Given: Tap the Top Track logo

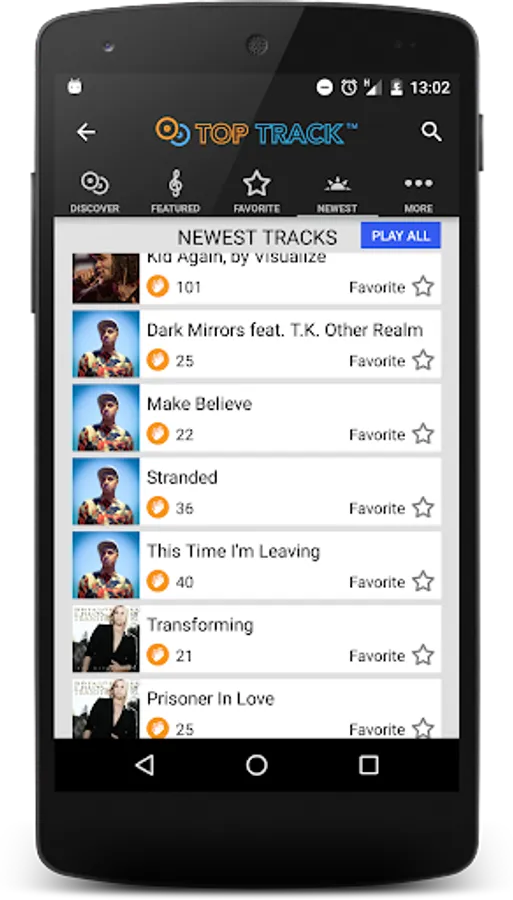Looking at the screenshot, I should [x=256, y=132].
